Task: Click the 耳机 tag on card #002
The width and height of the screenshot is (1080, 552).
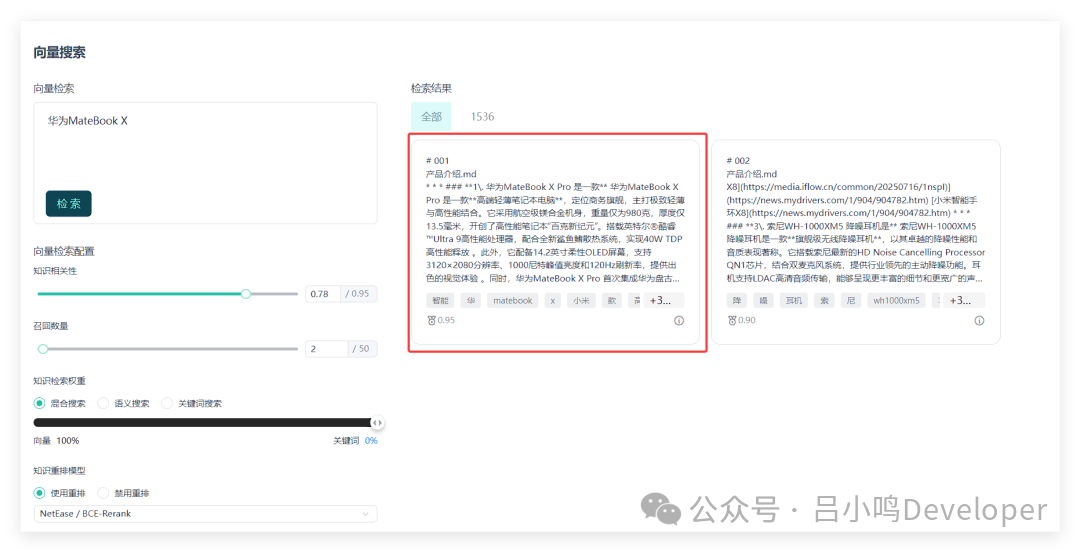Action: tap(793, 300)
